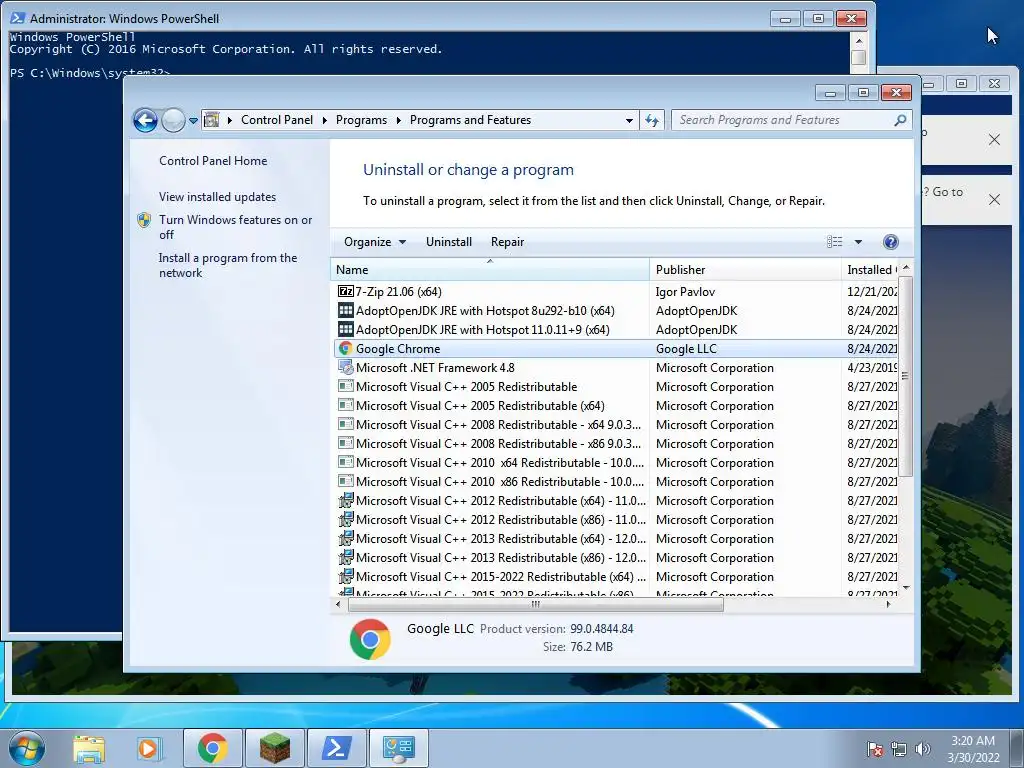Click the volume speaker tray icon

coord(922,749)
